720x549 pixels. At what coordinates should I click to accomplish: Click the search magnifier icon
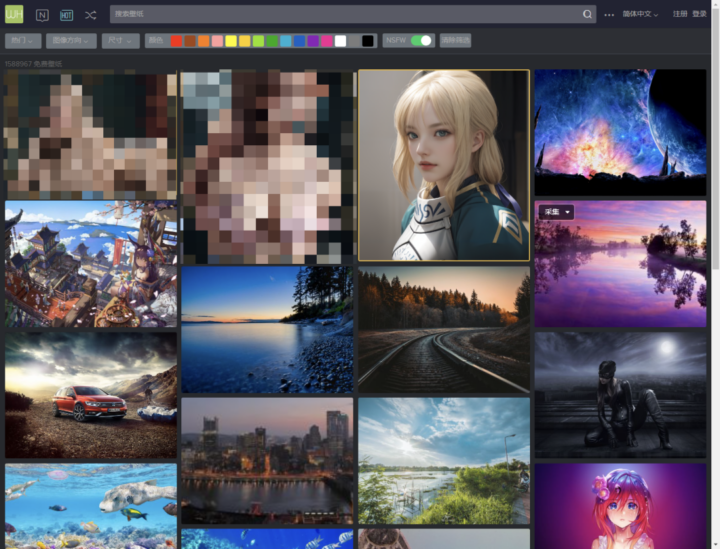pyautogui.click(x=587, y=15)
